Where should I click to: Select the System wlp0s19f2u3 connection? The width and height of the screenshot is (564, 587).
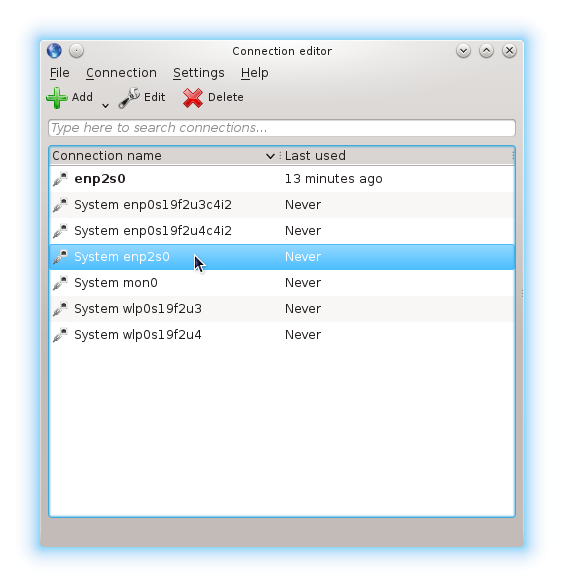pyautogui.click(x=282, y=309)
